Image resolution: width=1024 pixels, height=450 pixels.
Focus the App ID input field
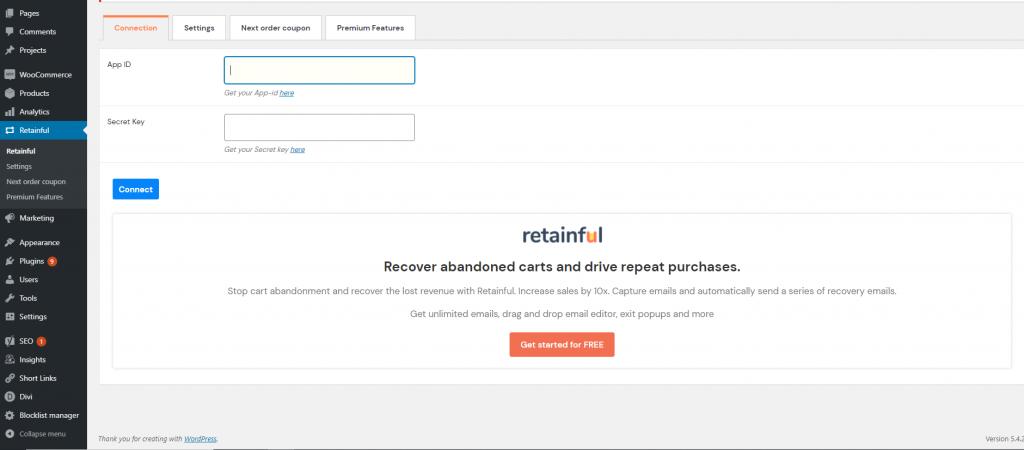[319, 71]
